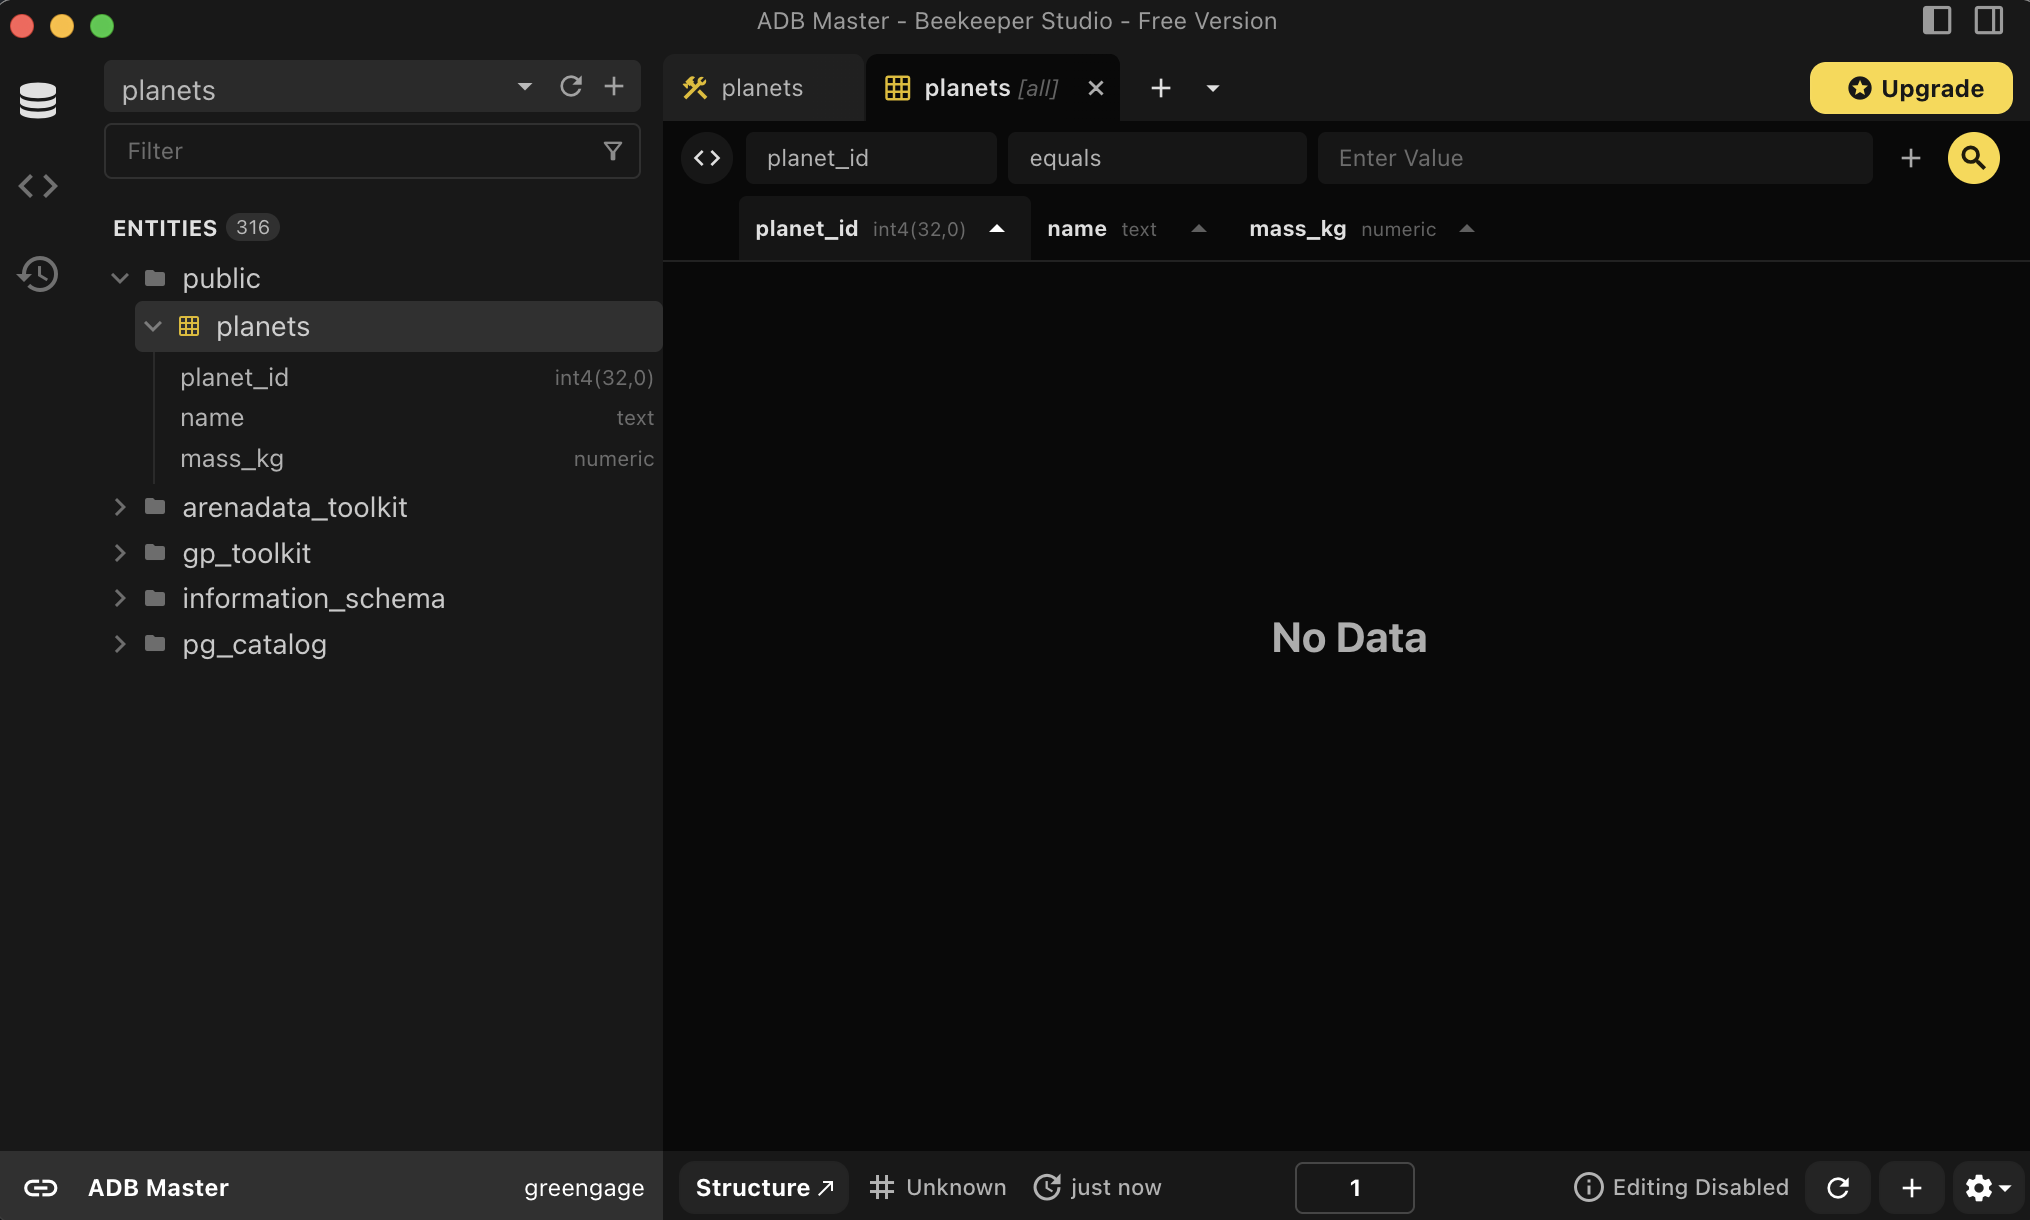The height and width of the screenshot is (1220, 2030).
Task: Click the wrench icon on planets tab
Action: [695, 88]
